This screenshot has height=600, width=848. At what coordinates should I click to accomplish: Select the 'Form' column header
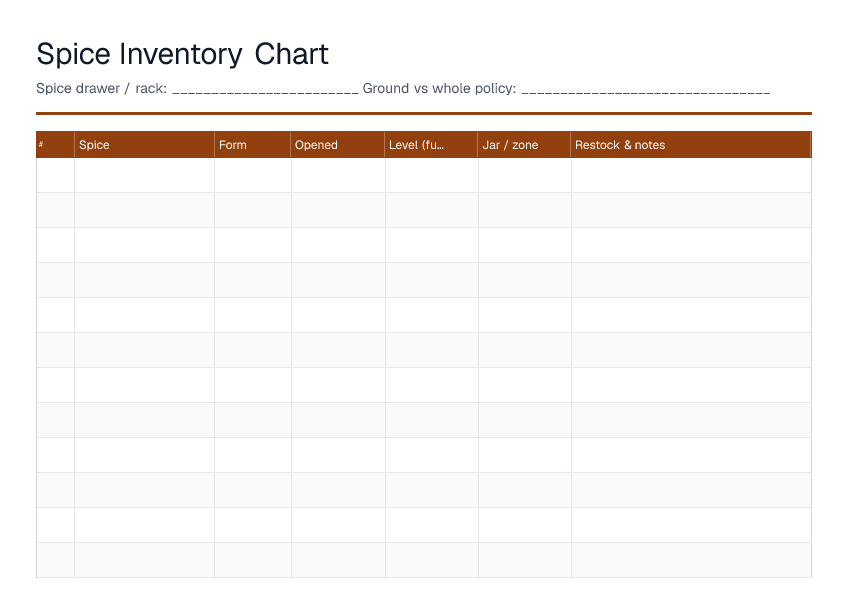click(253, 144)
